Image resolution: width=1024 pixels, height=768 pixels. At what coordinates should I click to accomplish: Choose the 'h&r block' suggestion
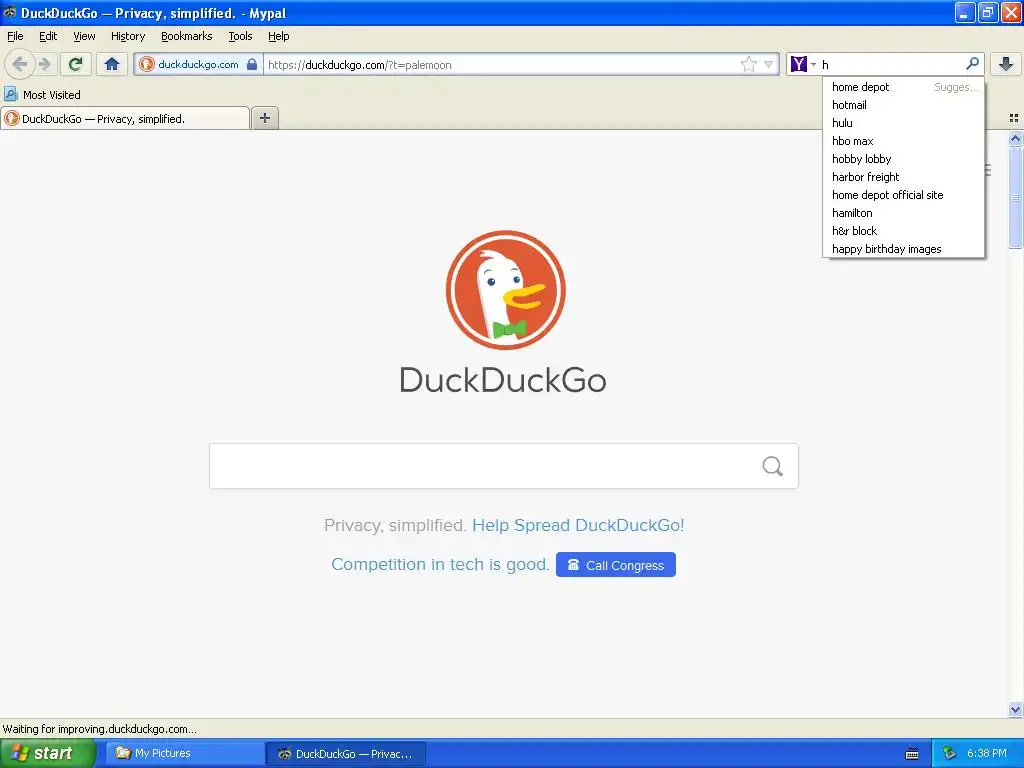(x=903, y=231)
